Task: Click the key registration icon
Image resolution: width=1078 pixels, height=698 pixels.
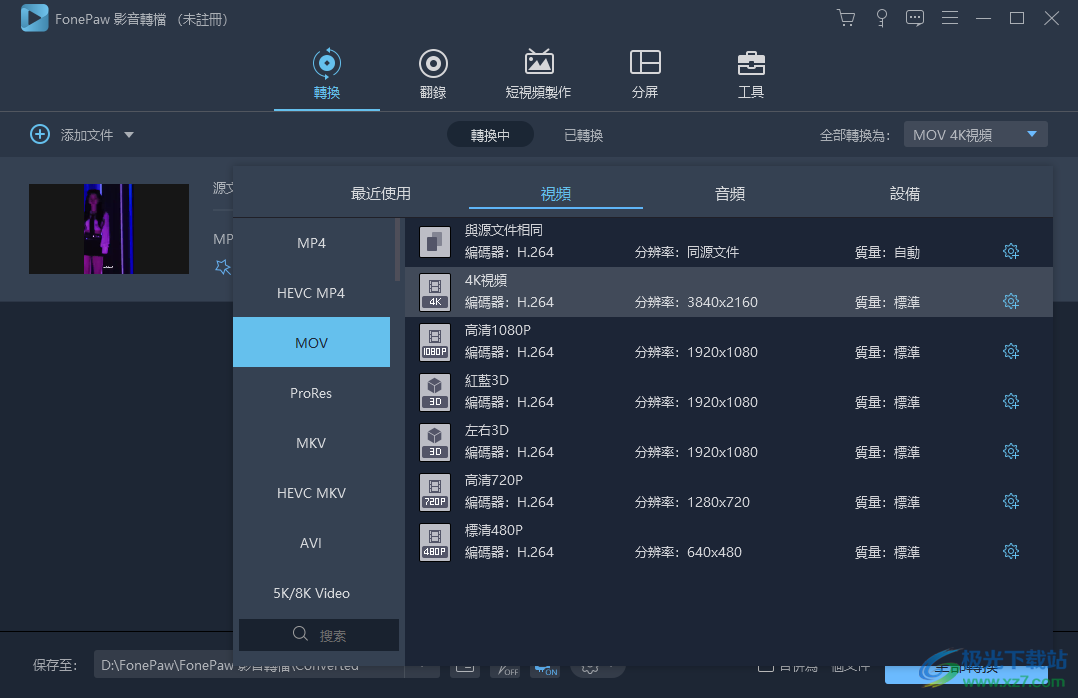Action: click(881, 17)
